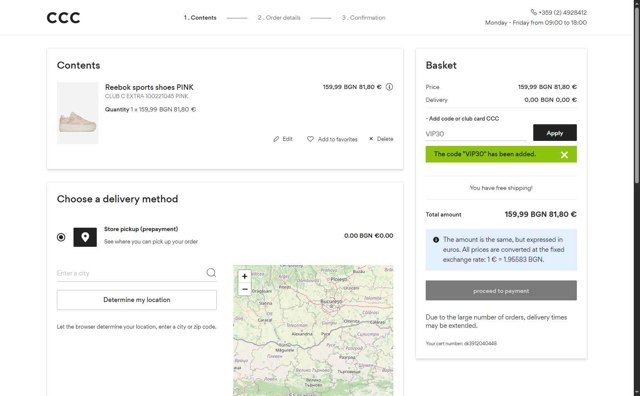The image size is (640, 396).
Task: Click the phone number +359 (2) 4928412
Action: click(562, 13)
